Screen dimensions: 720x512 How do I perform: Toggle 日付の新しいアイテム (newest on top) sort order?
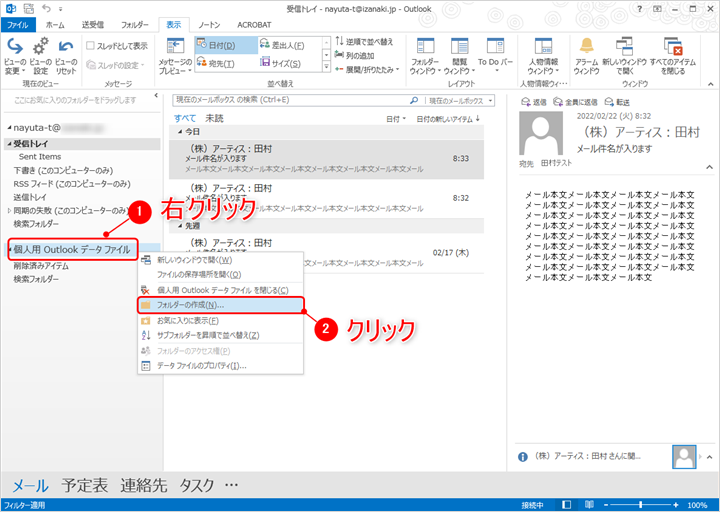448,119
